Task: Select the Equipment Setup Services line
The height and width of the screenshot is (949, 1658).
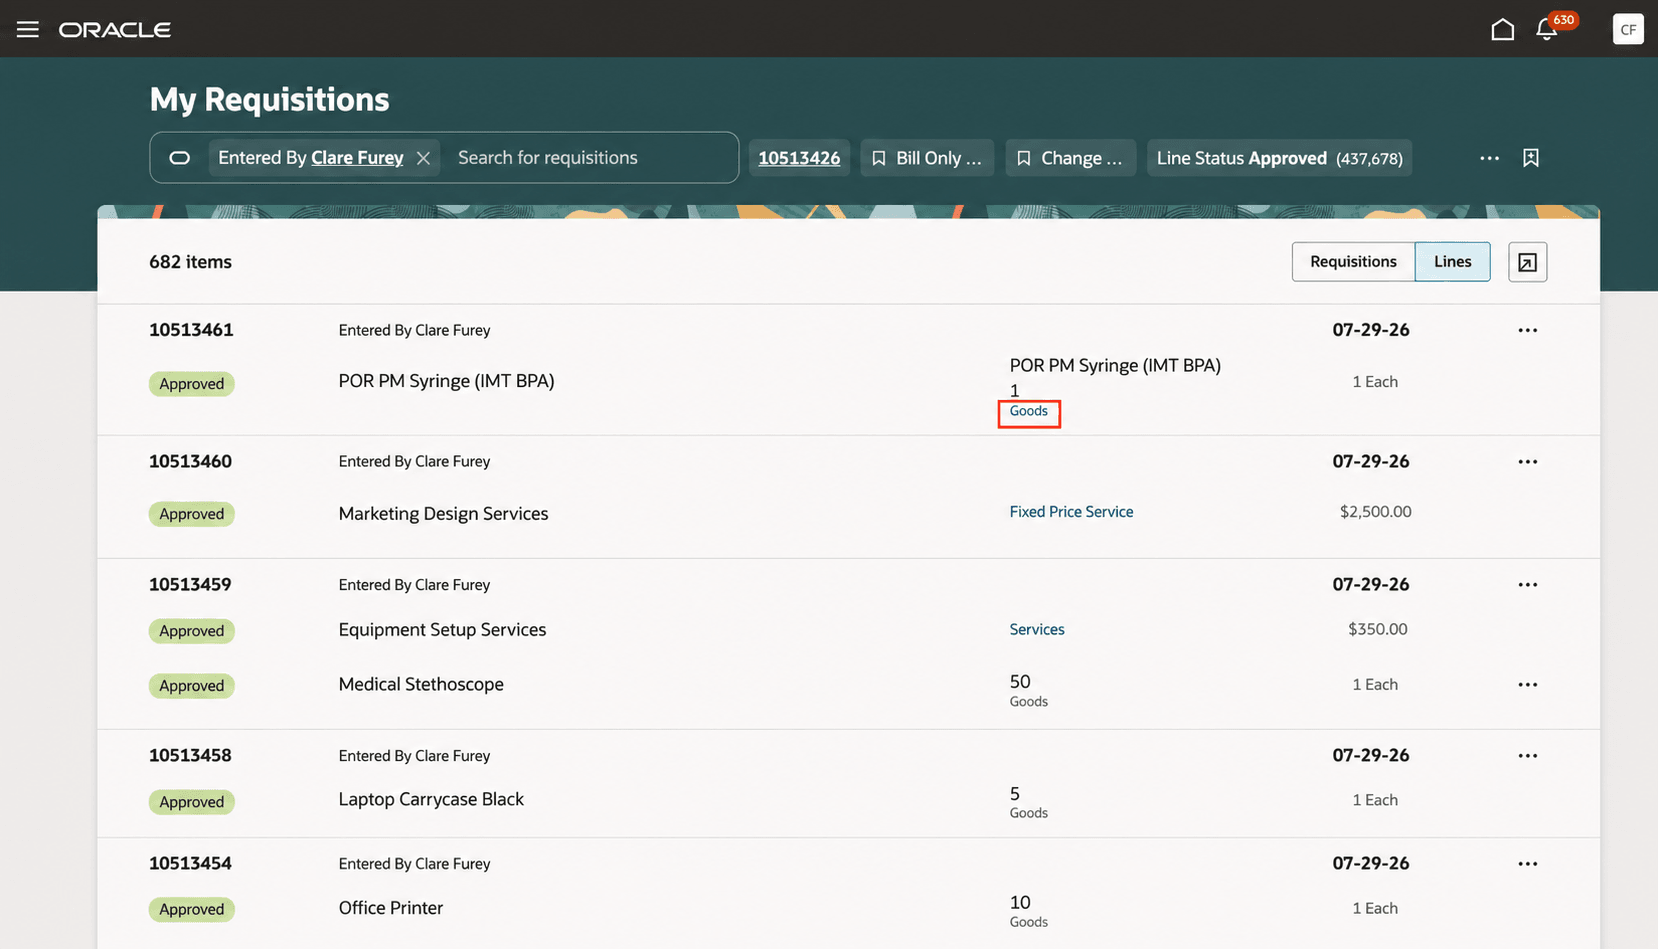Action: point(442,630)
